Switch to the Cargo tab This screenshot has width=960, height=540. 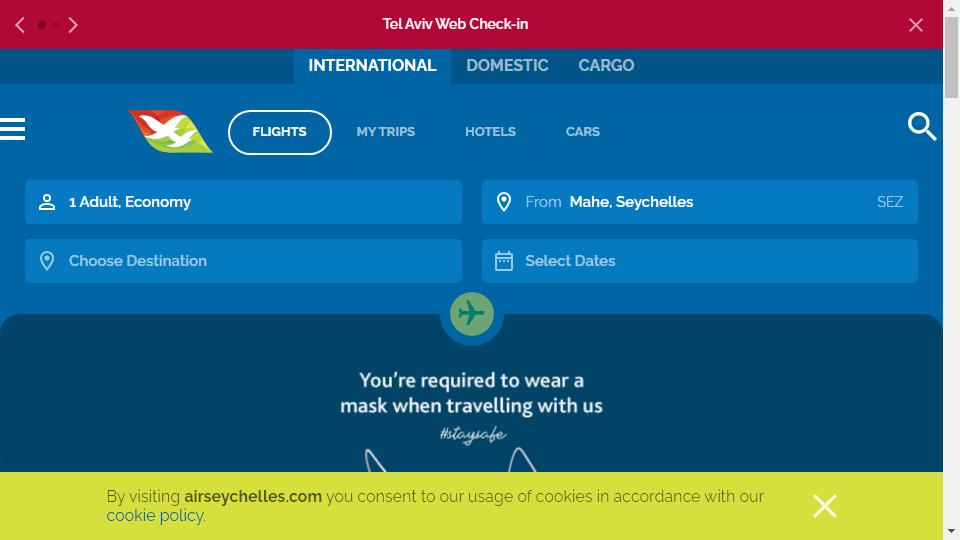point(606,66)
